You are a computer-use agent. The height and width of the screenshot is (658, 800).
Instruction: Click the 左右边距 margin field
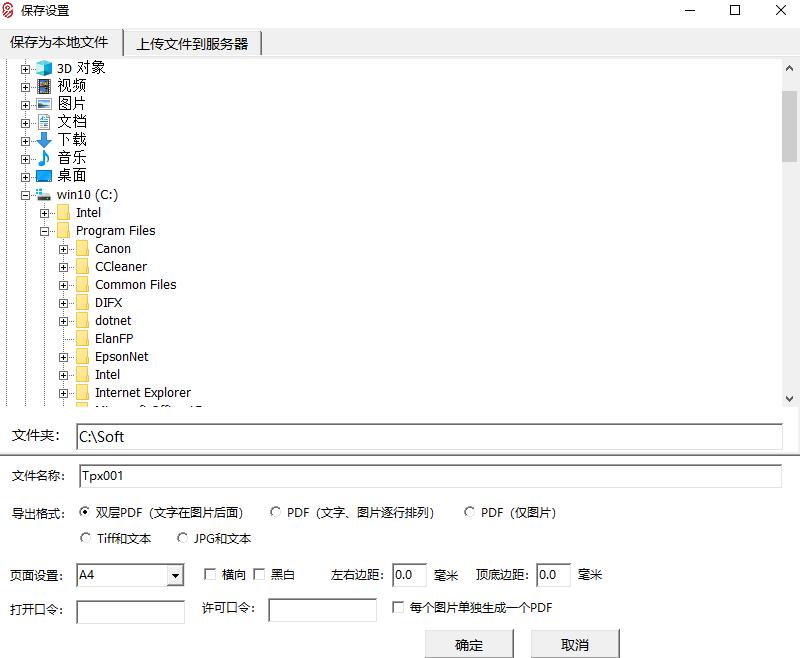click(409, 575)
